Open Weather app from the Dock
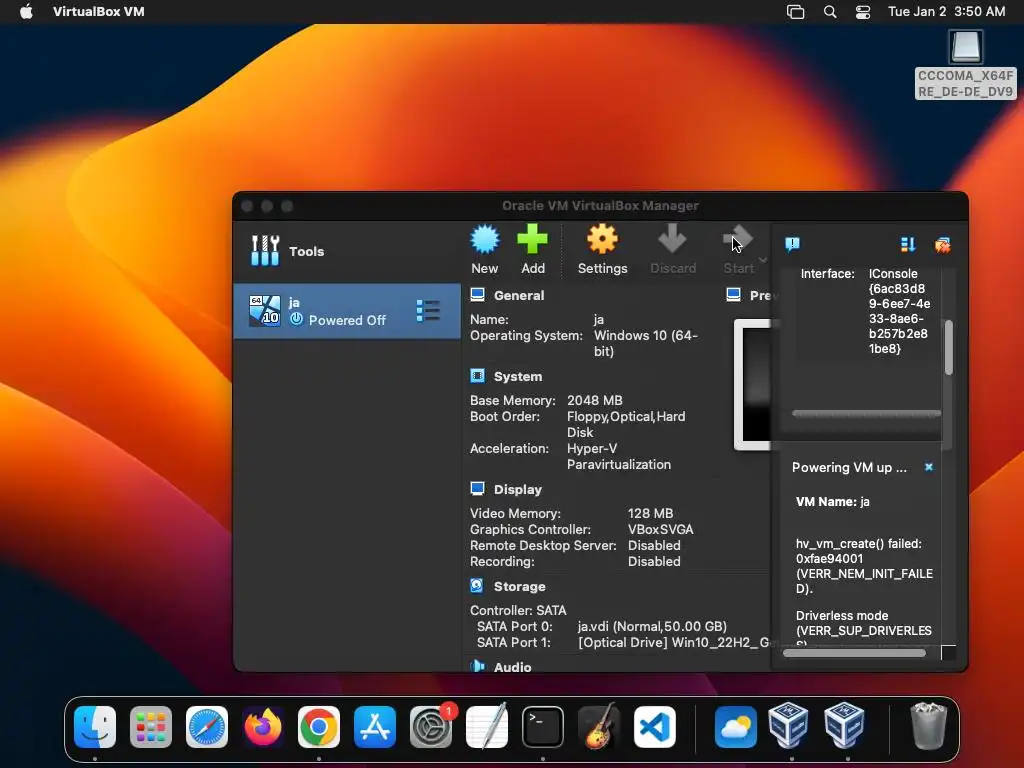The height and width of the screenshot is (768, 1024). 735,727
